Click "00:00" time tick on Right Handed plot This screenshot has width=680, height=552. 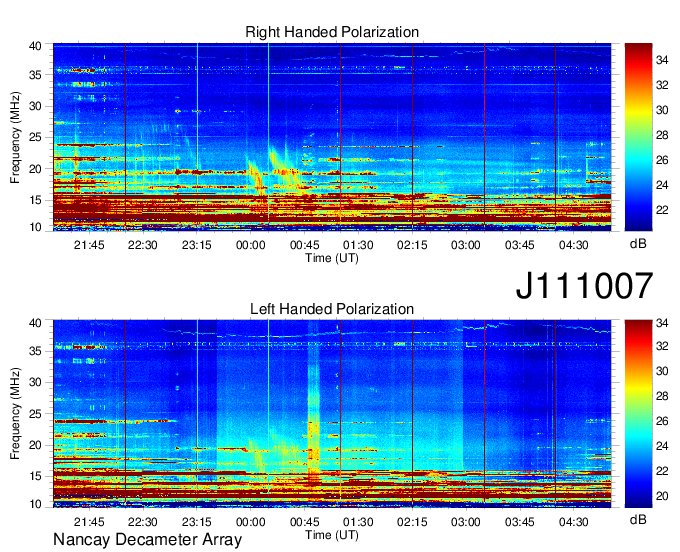[x=250, y=245]
